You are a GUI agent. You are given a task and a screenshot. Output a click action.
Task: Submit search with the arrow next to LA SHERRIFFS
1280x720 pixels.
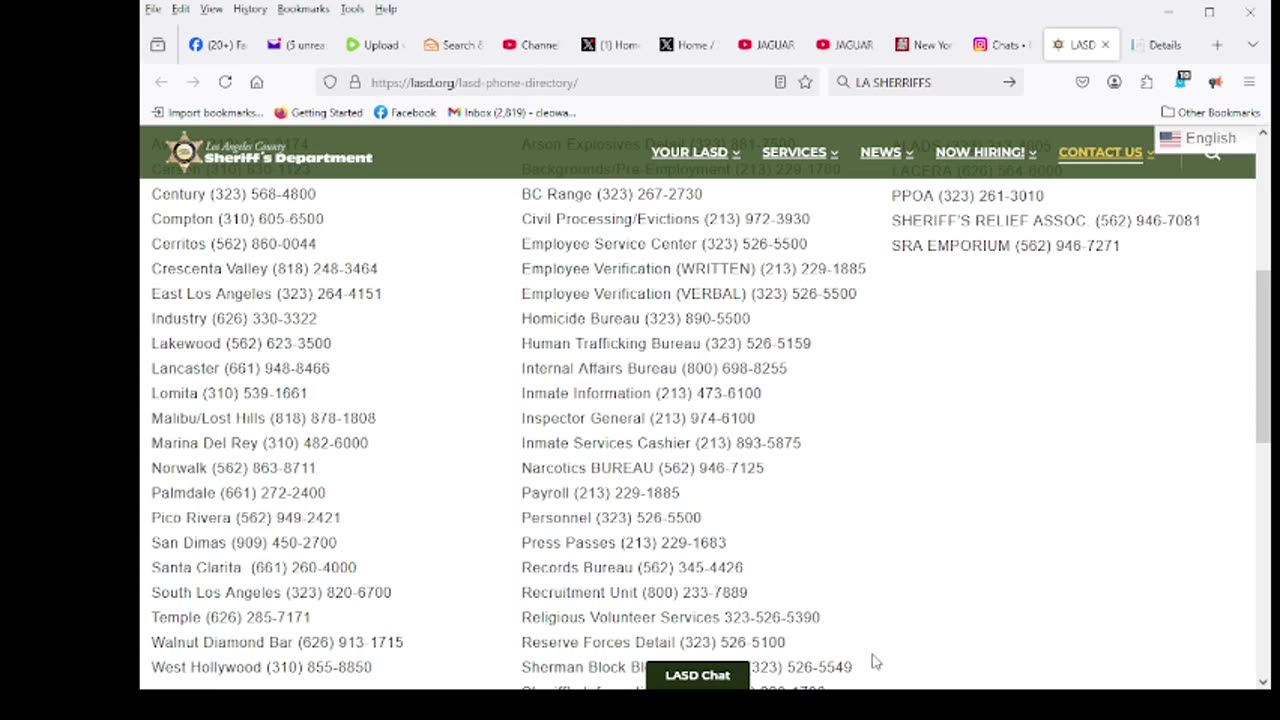[1009, 82]
